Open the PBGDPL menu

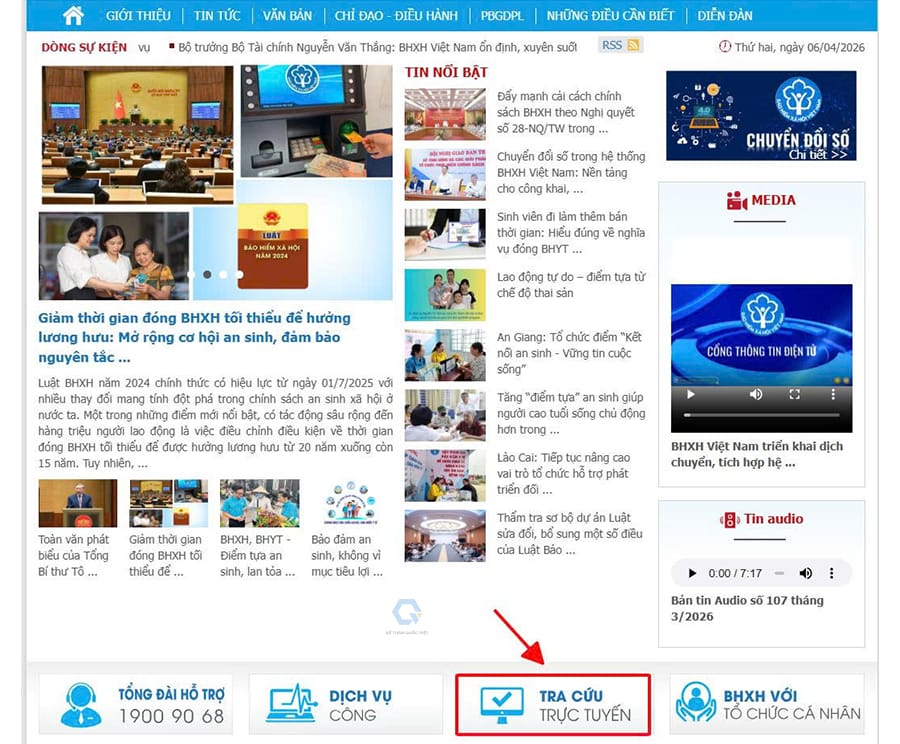502,16
